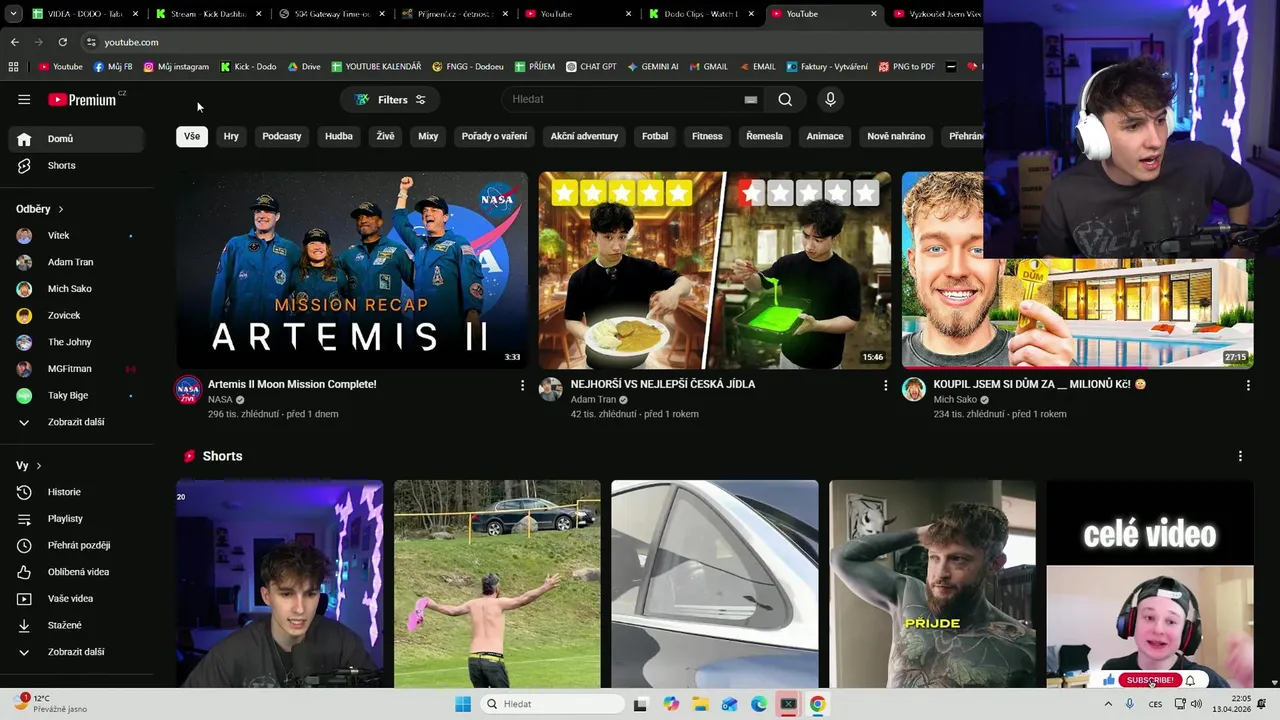
Task: Open the browser tab list dropdown
Action: [12, 14]
